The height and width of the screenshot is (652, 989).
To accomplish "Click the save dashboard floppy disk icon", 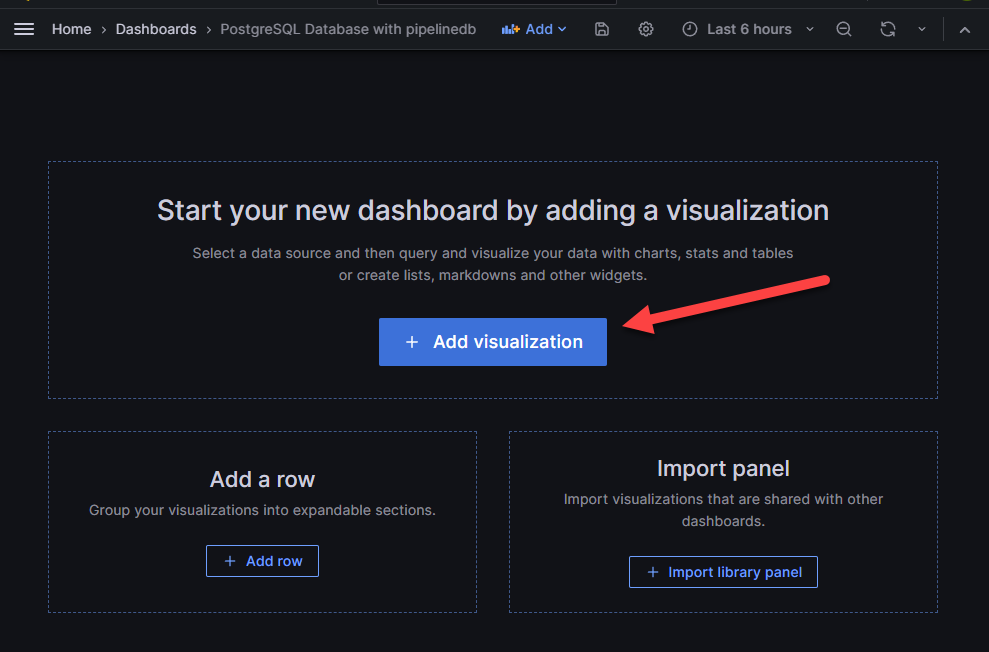I will 601,29.
